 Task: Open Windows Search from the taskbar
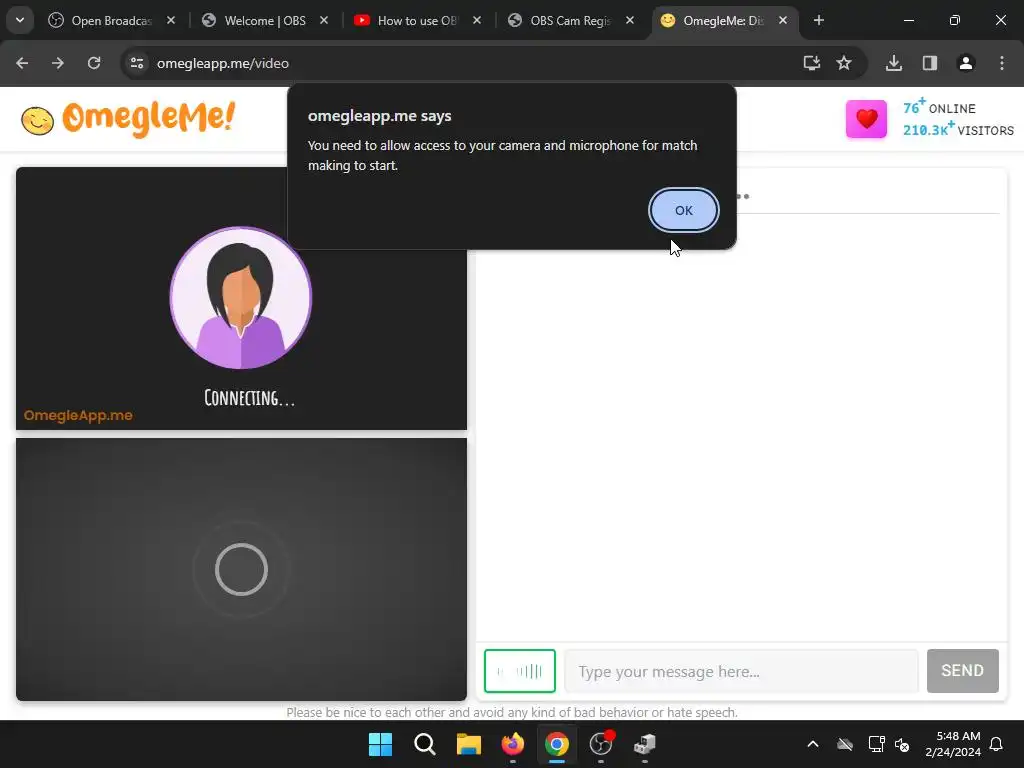424,744
